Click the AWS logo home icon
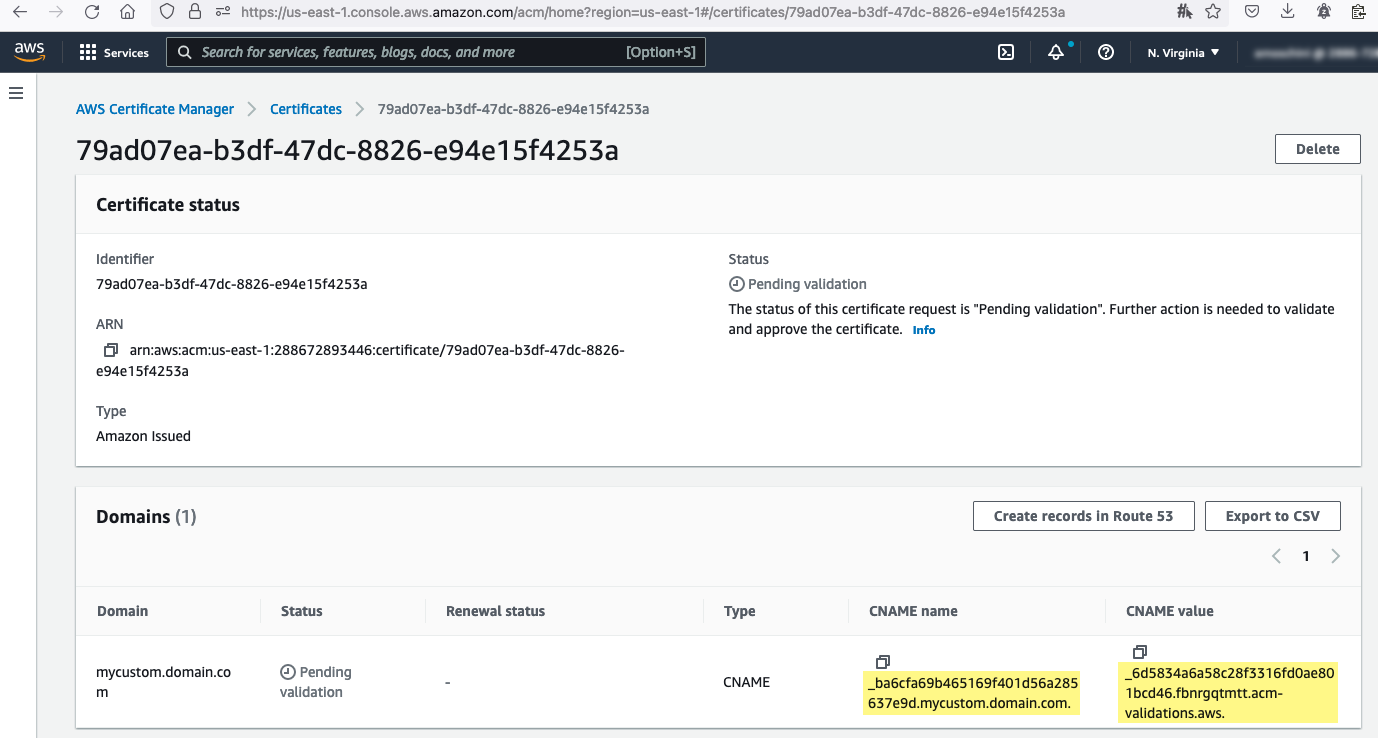Viewport: 1378px width, 738px height. pyautogui.click(x=29, y=52)
